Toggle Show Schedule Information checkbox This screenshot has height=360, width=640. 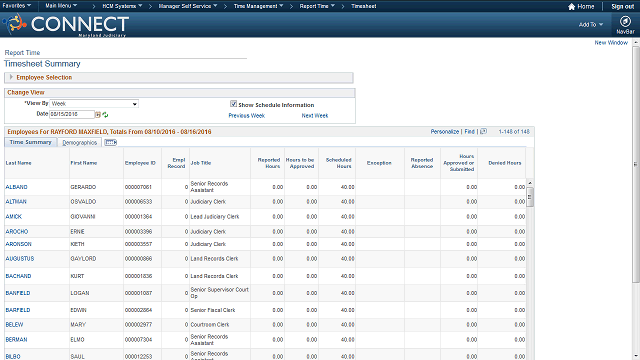coord(233,104)
